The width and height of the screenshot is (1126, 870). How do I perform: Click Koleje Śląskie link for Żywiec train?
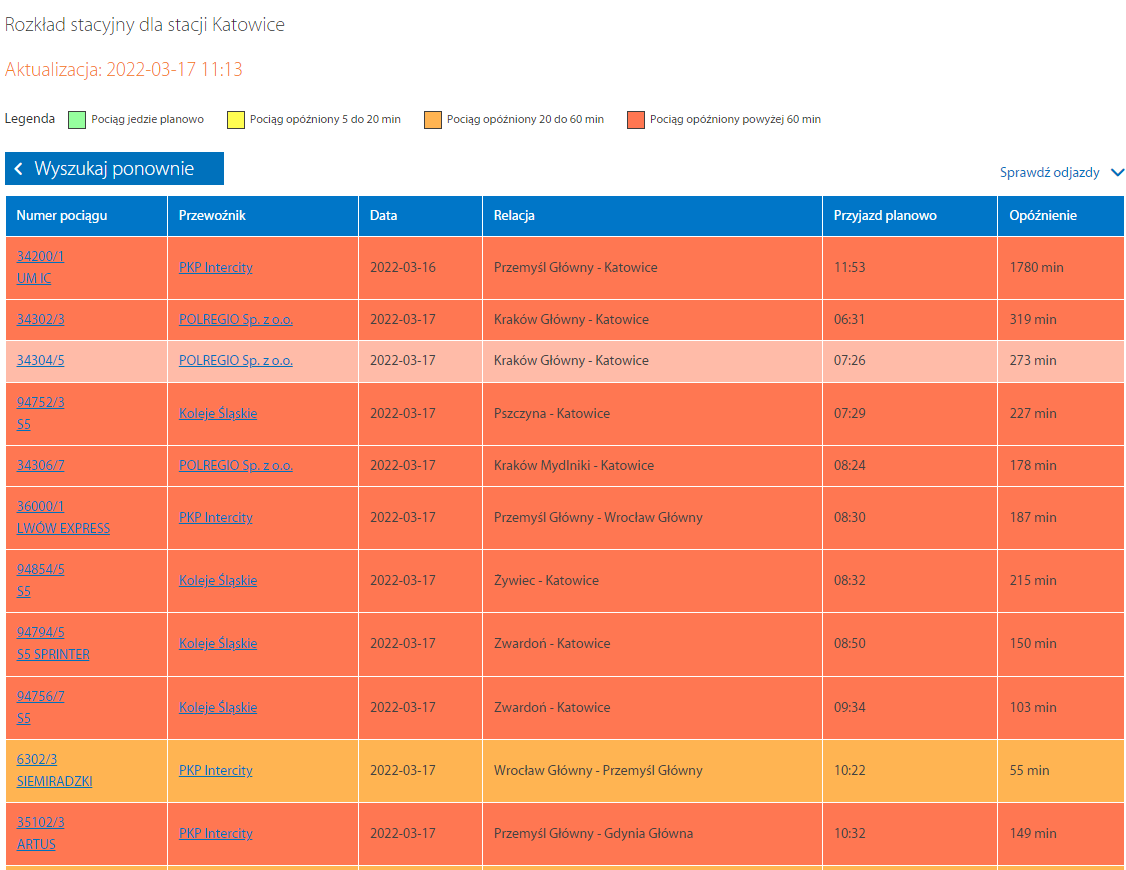(x=217, y=580)
